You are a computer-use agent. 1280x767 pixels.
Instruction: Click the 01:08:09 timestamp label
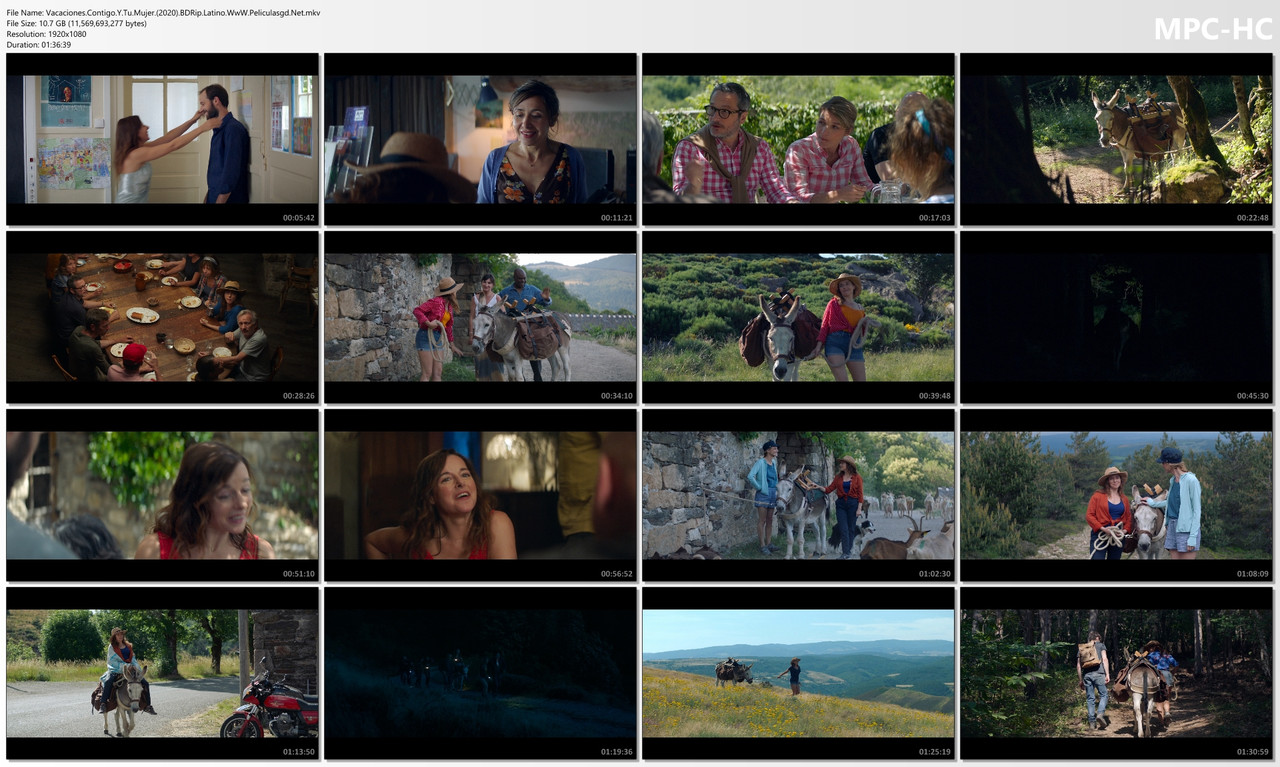(1252, 573)
